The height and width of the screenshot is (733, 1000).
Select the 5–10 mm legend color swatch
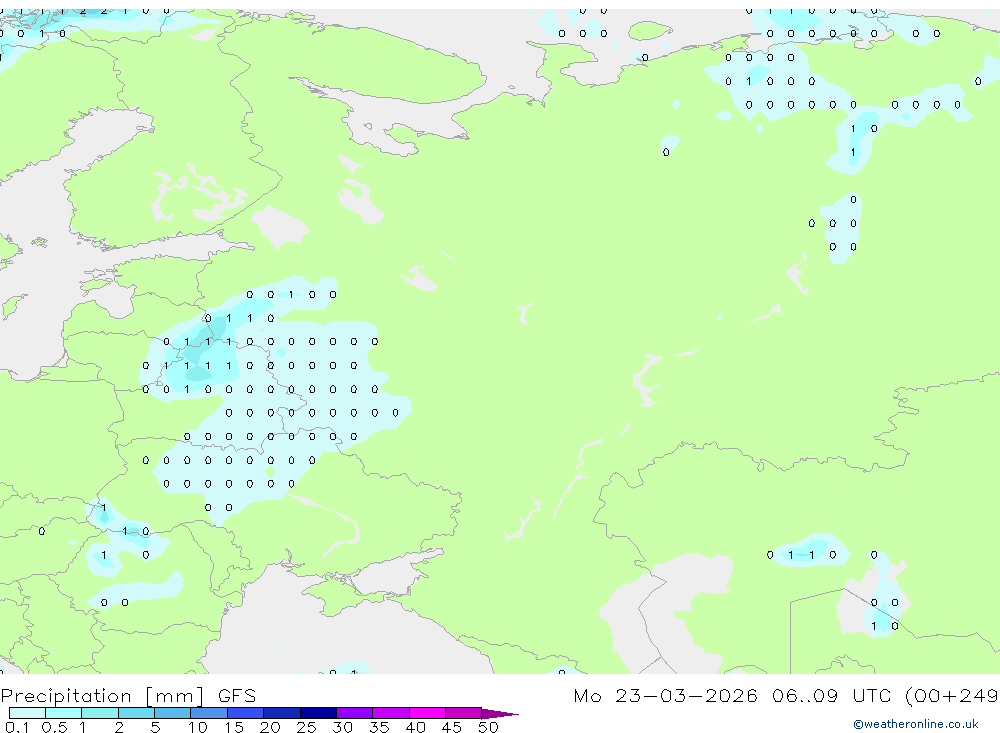pos(172,713)
